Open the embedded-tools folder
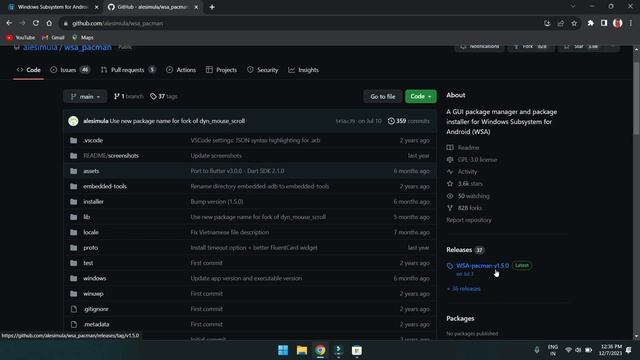 pos(105,186)
